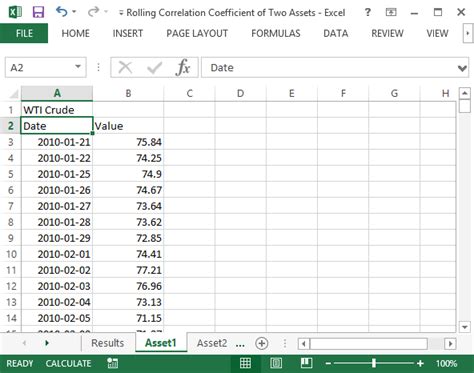Image resolution: width=474 pixels, height=373 pixels.
Task: Open the PAGE LAYOUT ribbon tab
Action: (x=197, y=33)
